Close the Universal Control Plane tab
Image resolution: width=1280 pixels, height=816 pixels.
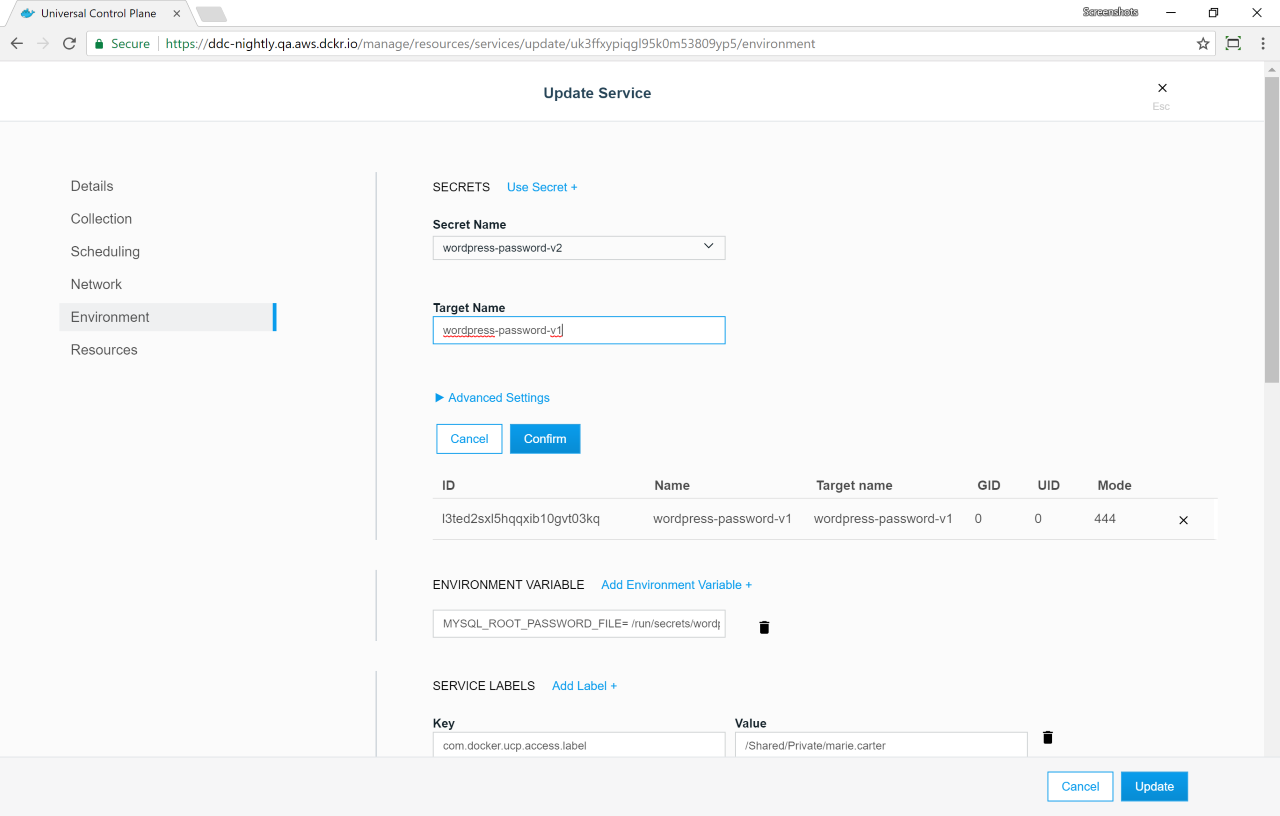pyautogui.click(x=177, y=14)
